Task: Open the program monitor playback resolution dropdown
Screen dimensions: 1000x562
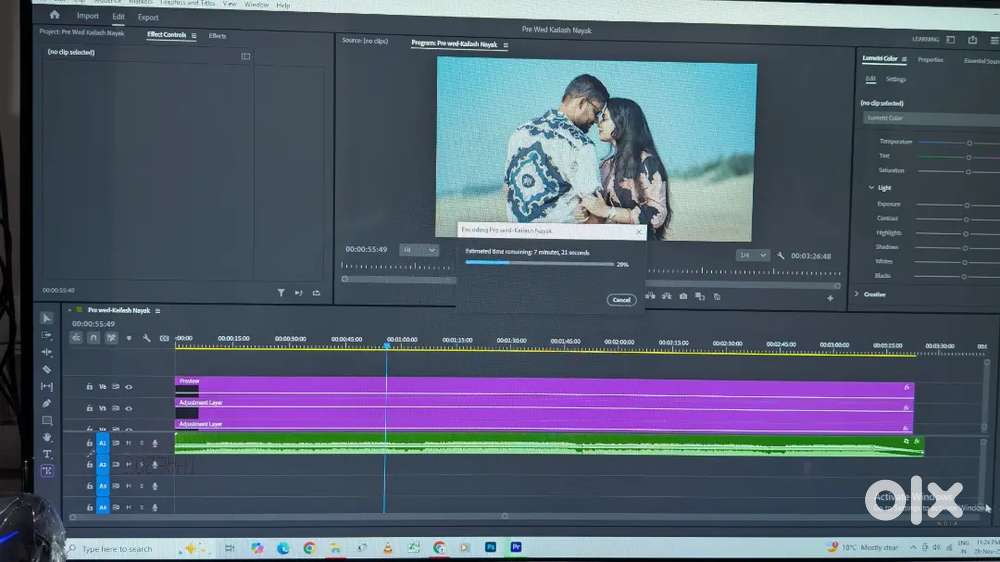Action: pos(752,255)
